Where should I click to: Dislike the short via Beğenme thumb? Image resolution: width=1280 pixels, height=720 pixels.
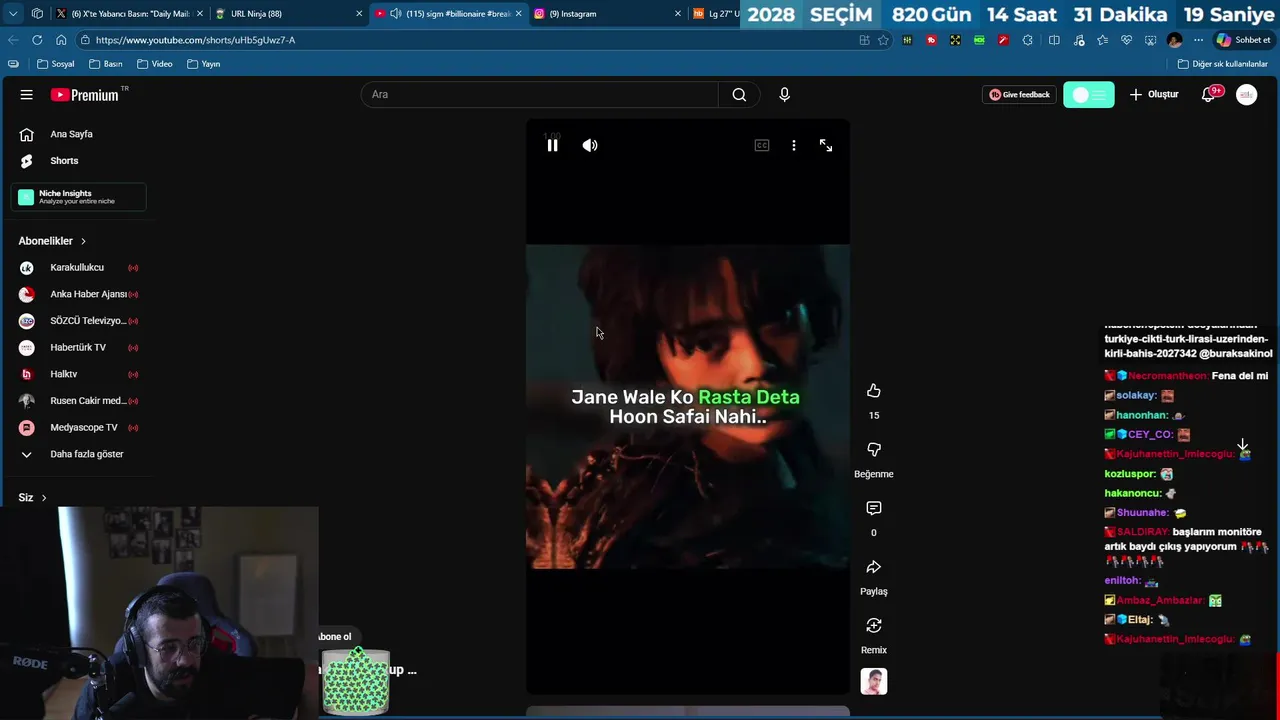(x=874, y=450)
